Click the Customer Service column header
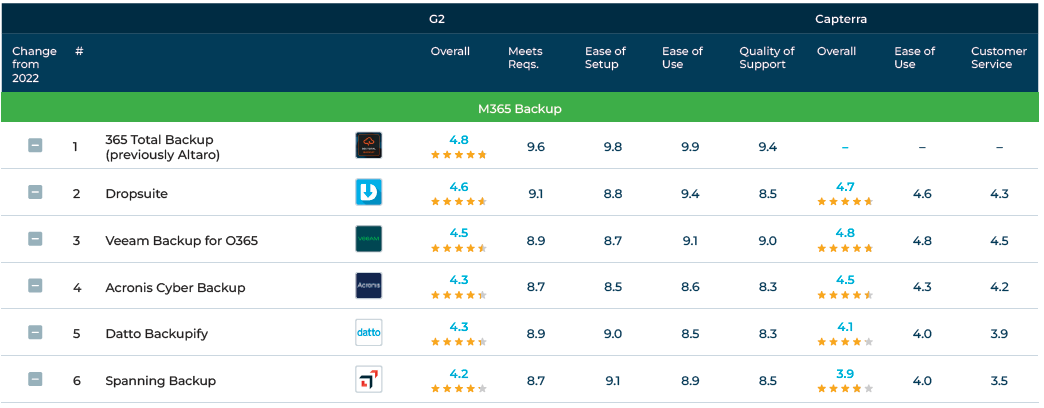Screen dimensions: 1044x408 (x=998, y=58)
